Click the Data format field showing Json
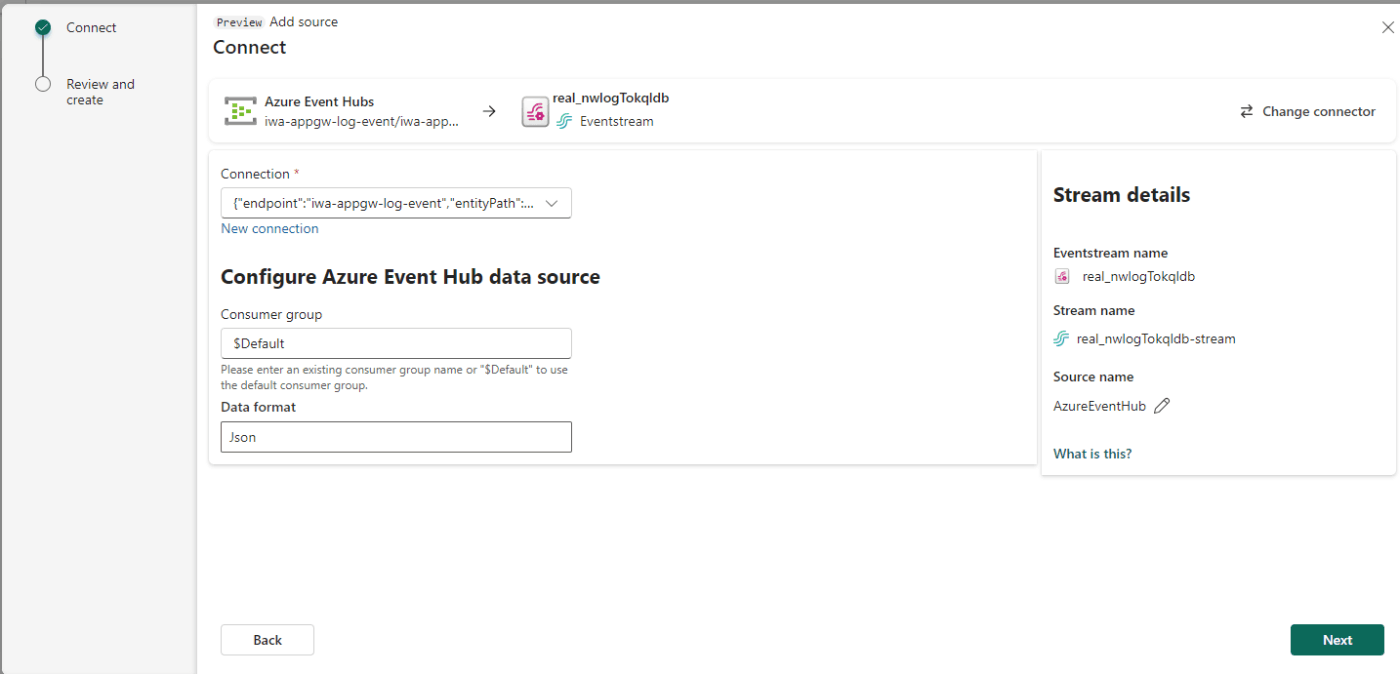 pos(396,437)
